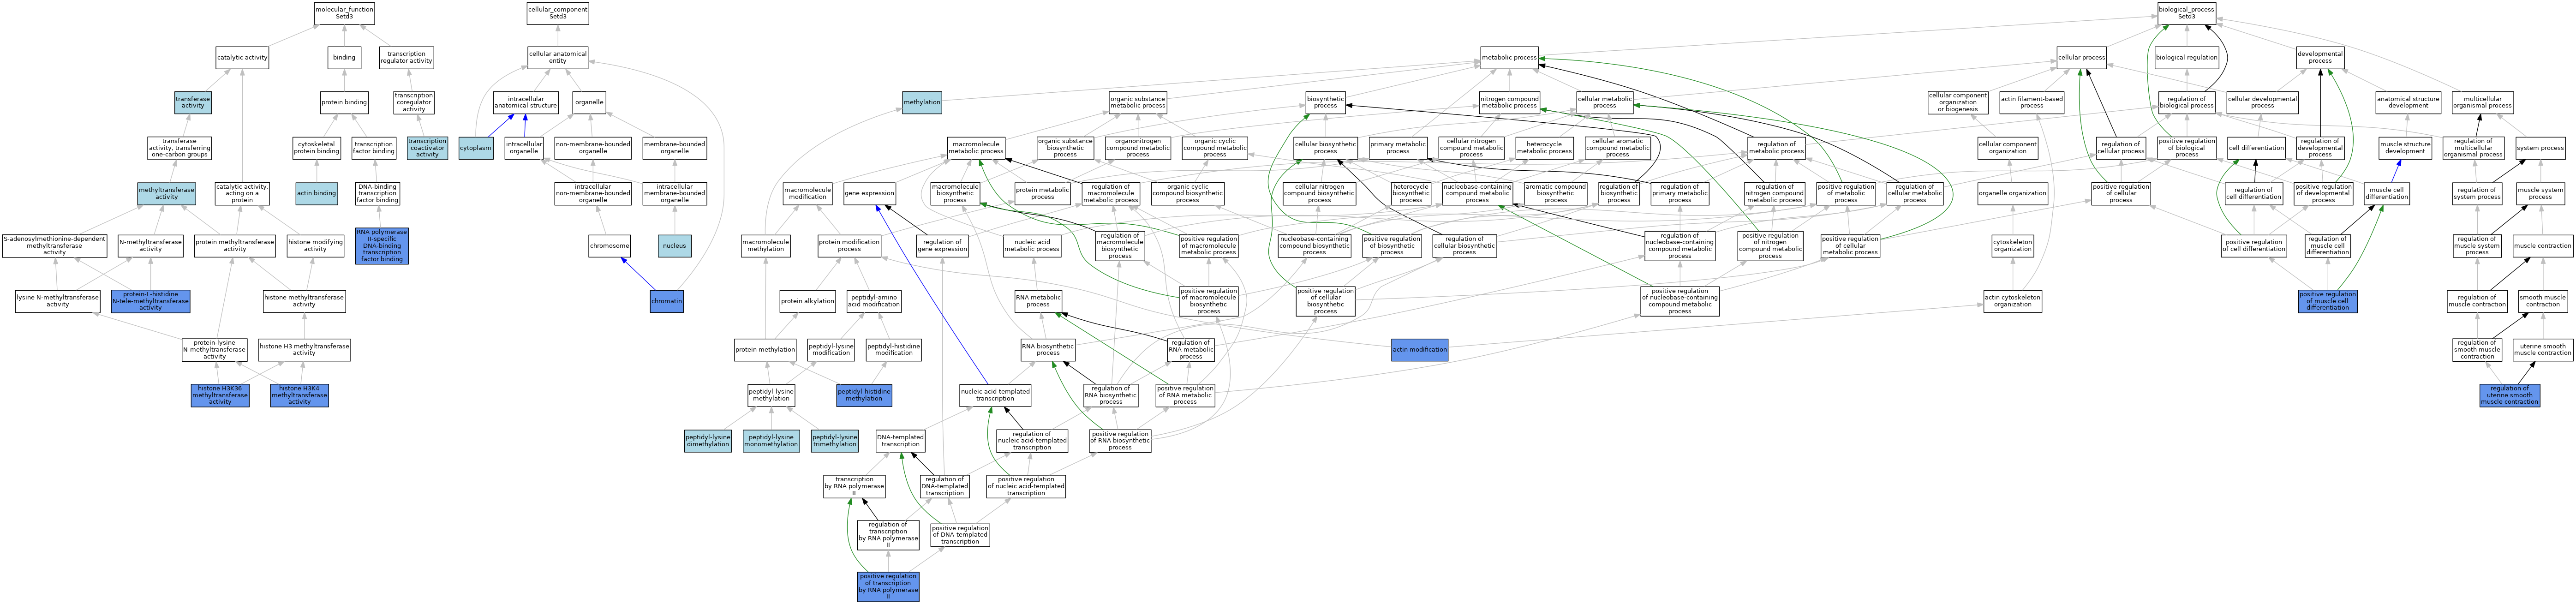Click the cellular developmental process node

tap(2262, 102)
